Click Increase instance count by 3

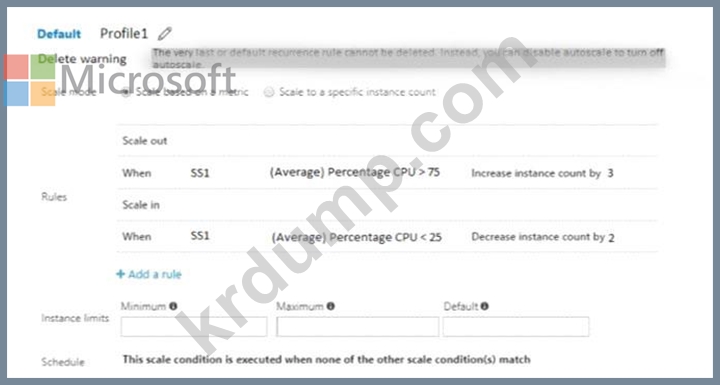tap(542, 173)
